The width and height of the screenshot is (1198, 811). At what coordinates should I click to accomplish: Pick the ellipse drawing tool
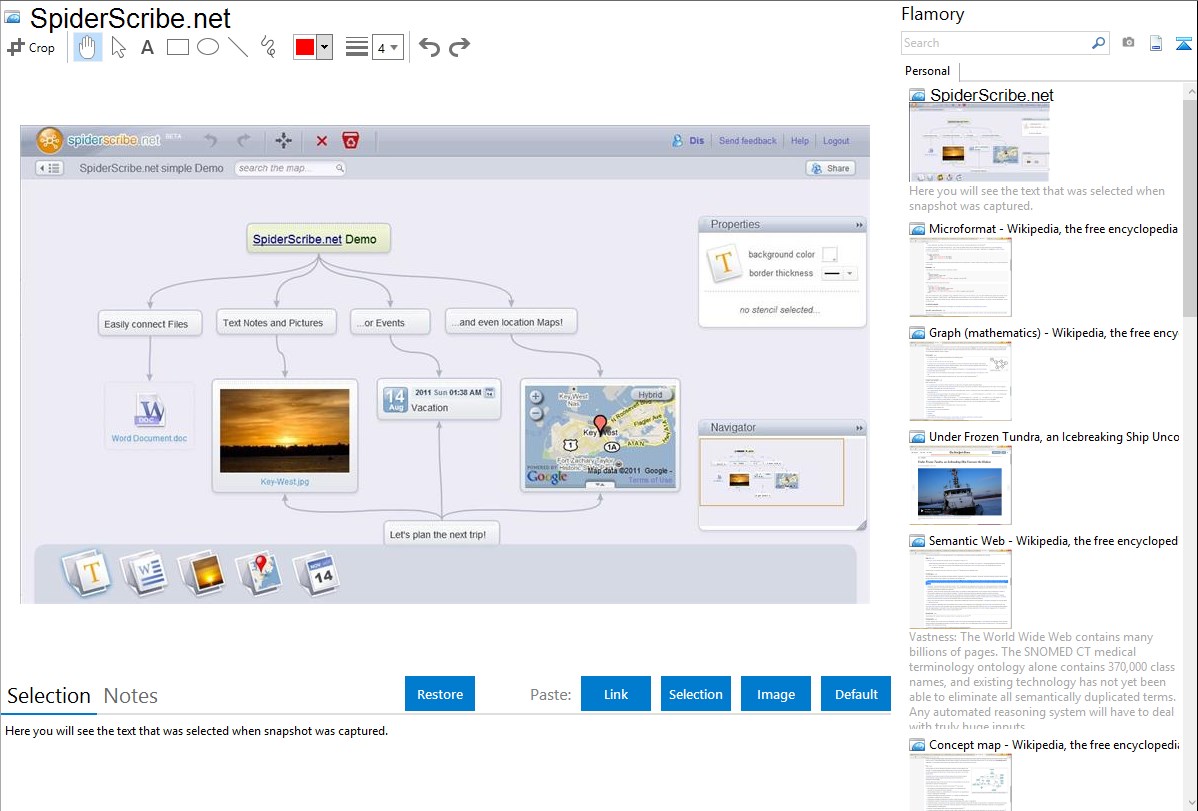click(208, 47)
